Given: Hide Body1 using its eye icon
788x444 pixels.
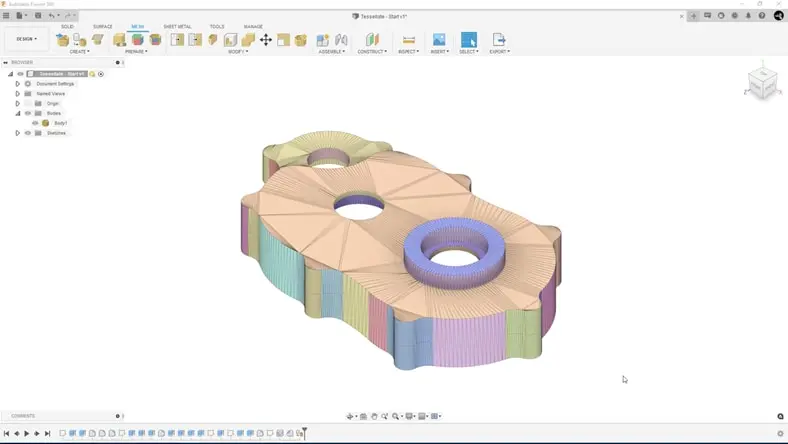Looking at the screenshot, I should pyautogui.click(x=35, y=123).
